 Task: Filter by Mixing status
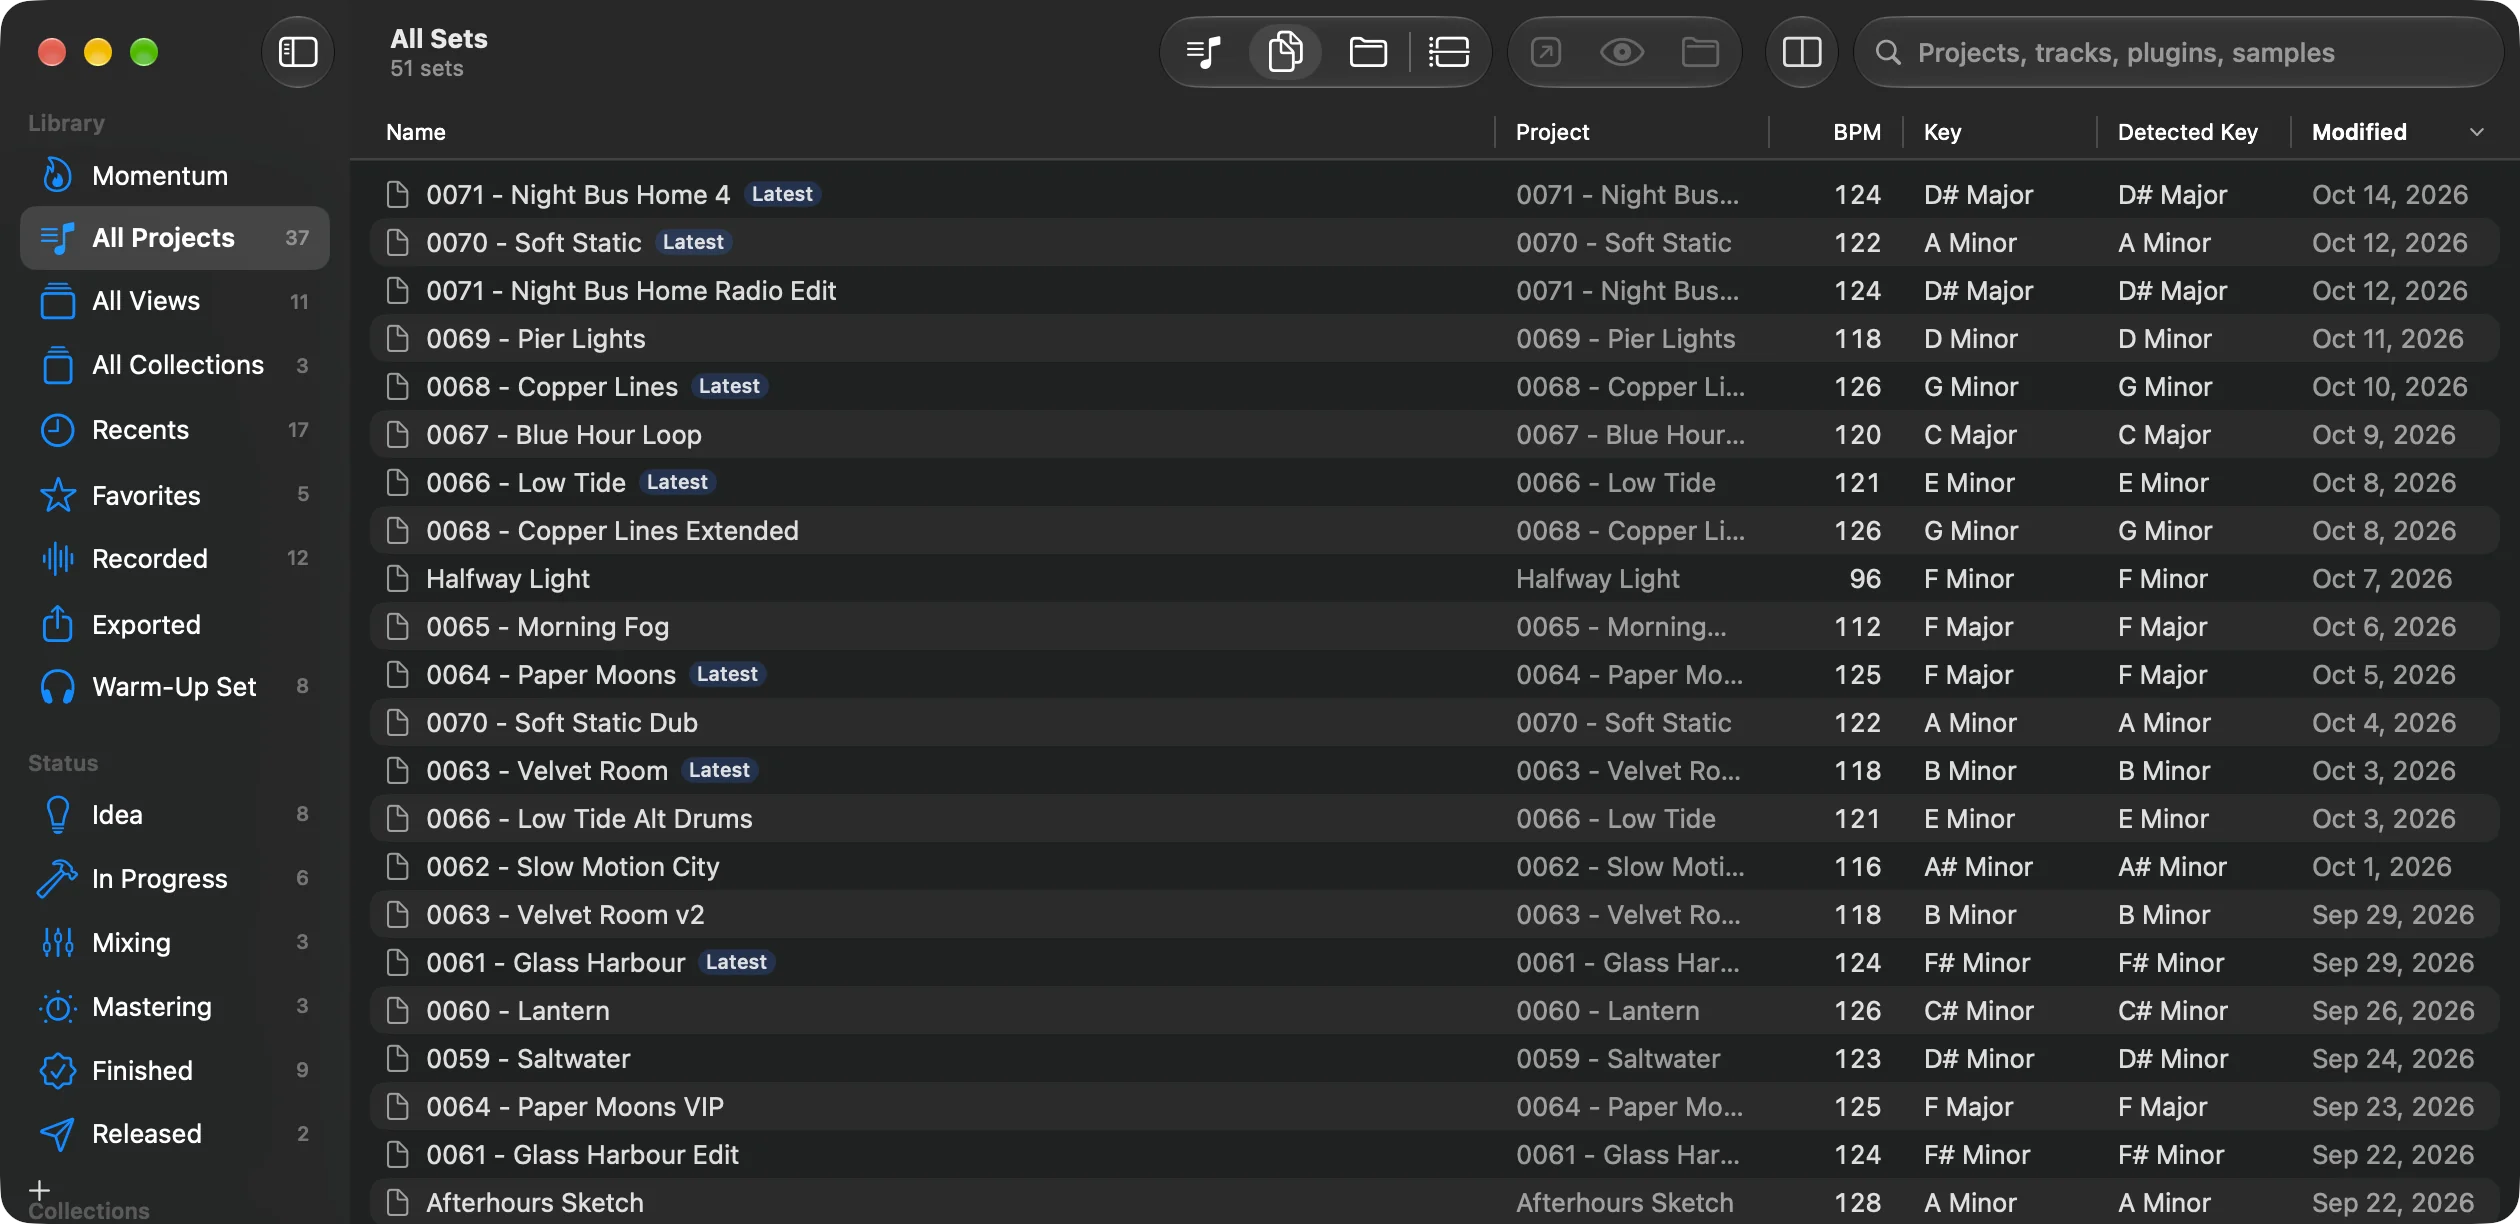(175, 942)
